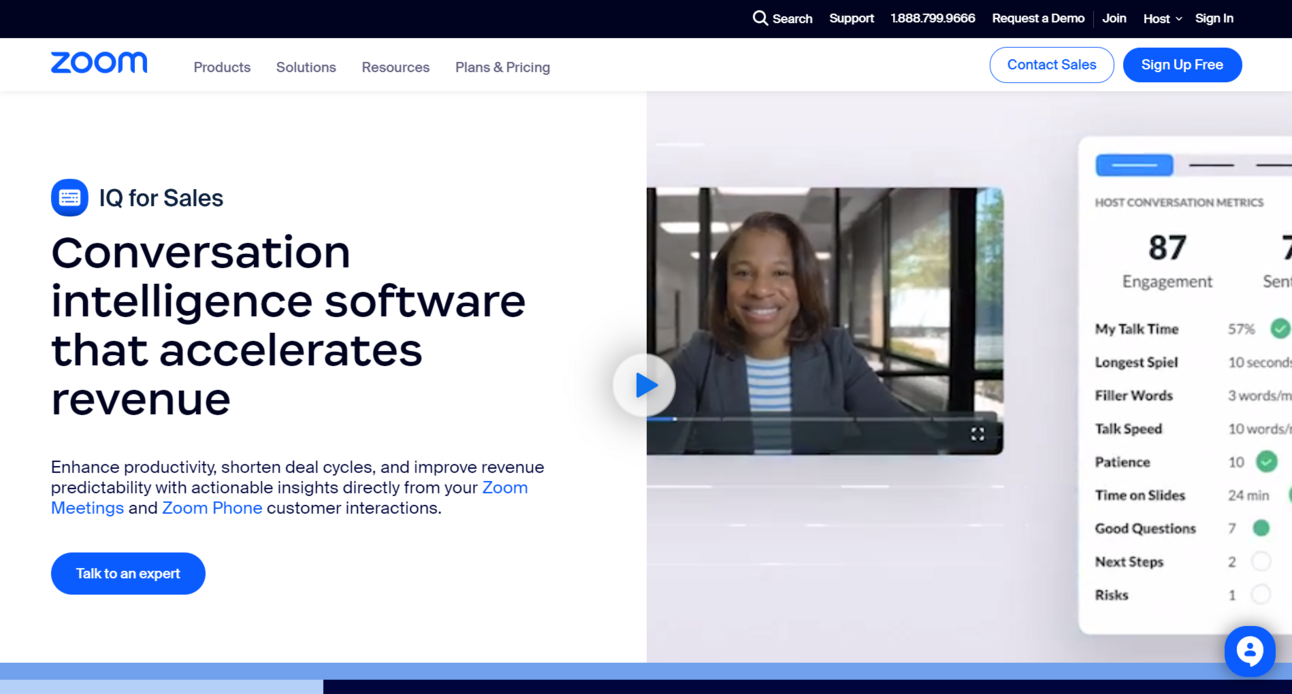Click the Contact Sales button
Image resolution: width=1292 pixels, height=694 pixels.
[1051, 65]
